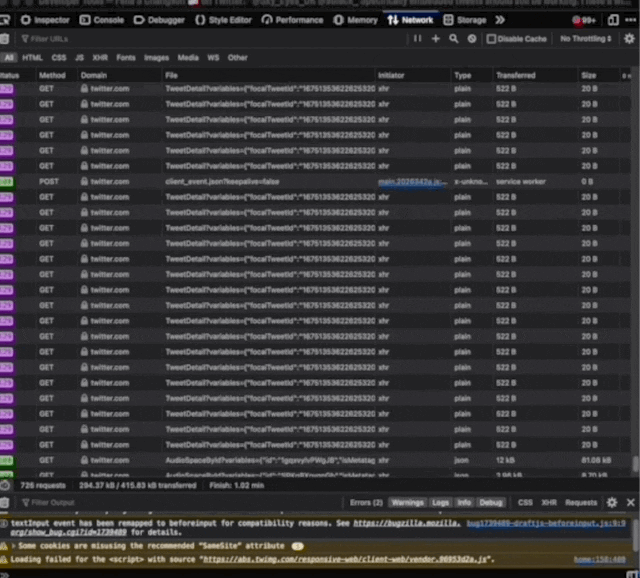Sort by Initiator column header
Screen dimensions: 640x578
tap(413, 75)
